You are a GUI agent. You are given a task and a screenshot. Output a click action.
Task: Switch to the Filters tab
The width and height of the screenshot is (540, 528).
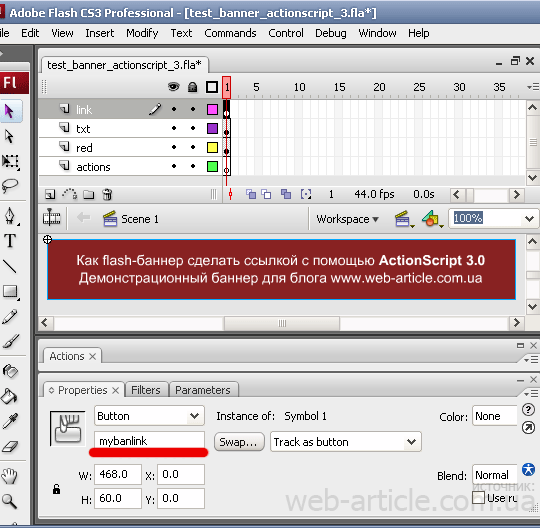146,390
